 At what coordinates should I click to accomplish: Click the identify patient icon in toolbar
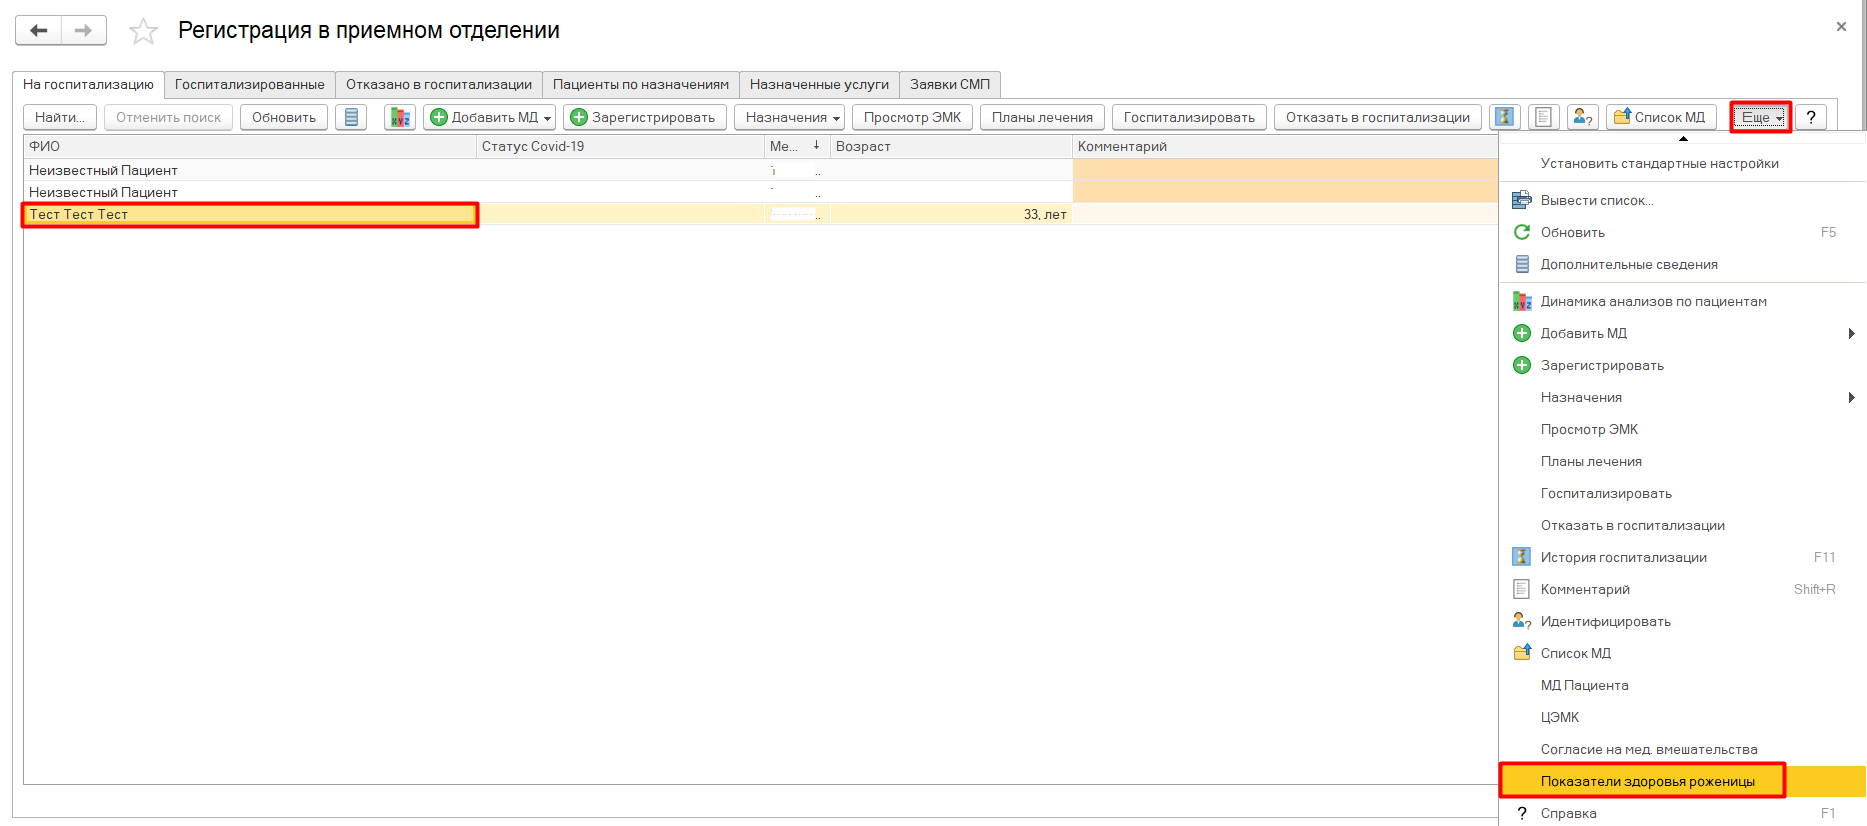pos(1582,117)
